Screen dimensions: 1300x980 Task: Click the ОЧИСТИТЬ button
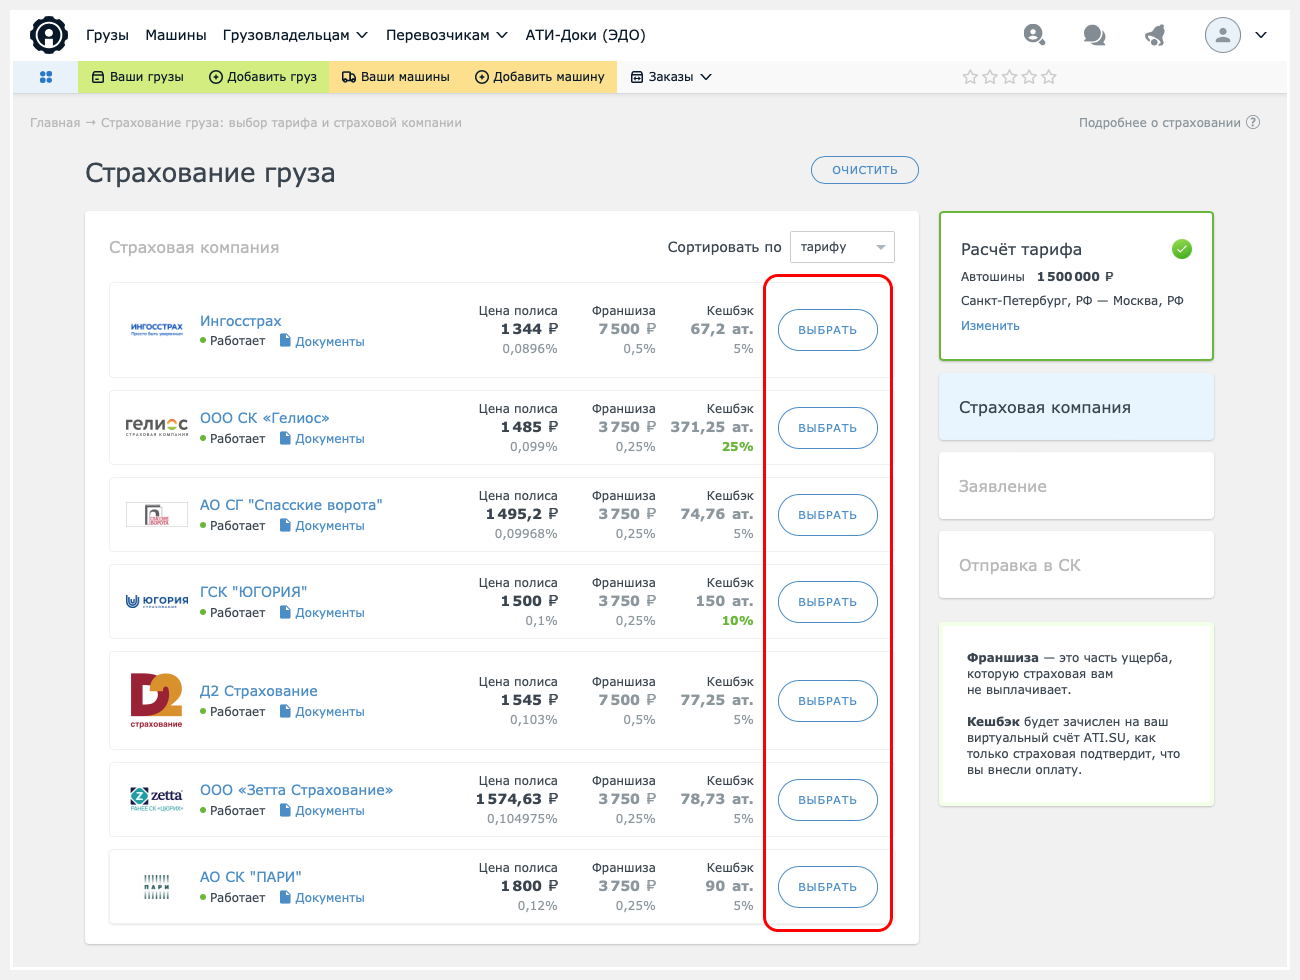tap(865, 170)
